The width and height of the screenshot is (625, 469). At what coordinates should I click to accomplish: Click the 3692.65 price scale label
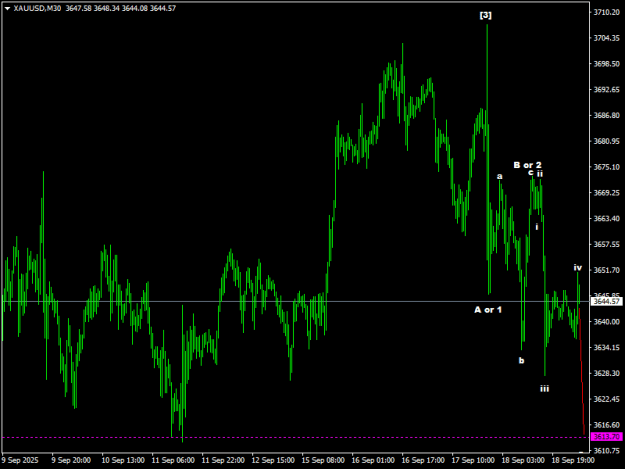coord(607,89)
